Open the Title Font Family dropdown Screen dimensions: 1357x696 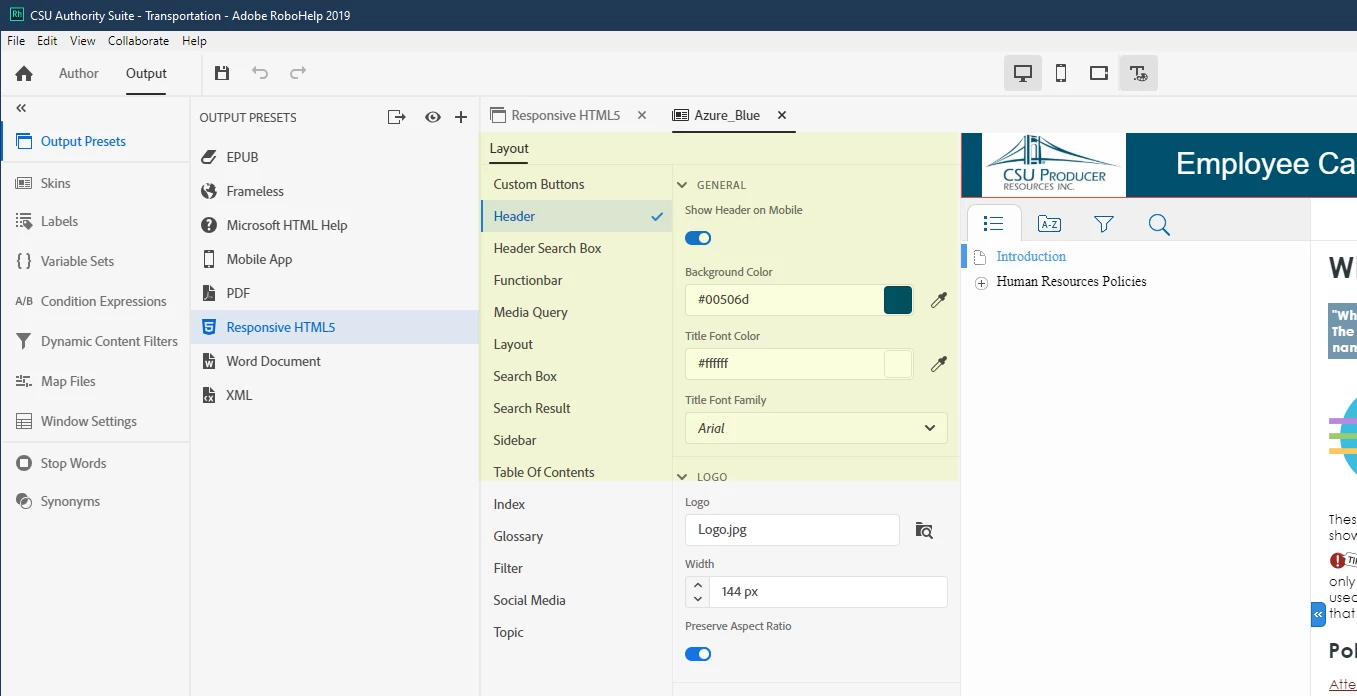point(816,428)
